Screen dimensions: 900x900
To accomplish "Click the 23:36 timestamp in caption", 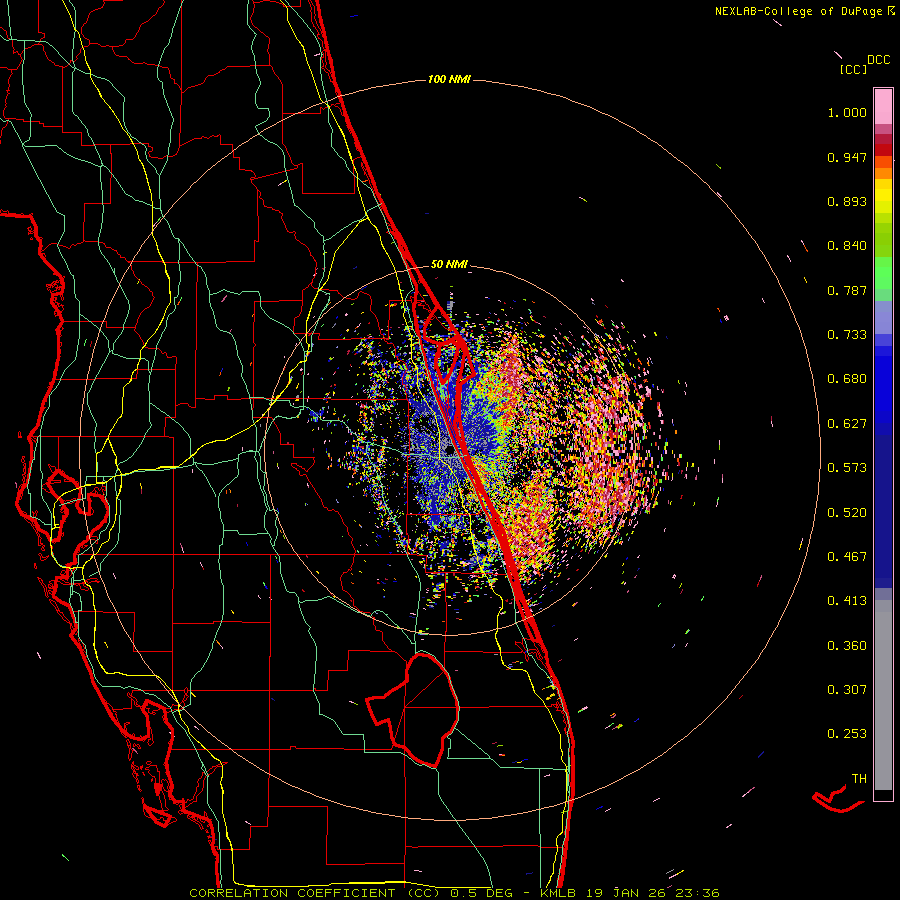I will pos(697,893).
